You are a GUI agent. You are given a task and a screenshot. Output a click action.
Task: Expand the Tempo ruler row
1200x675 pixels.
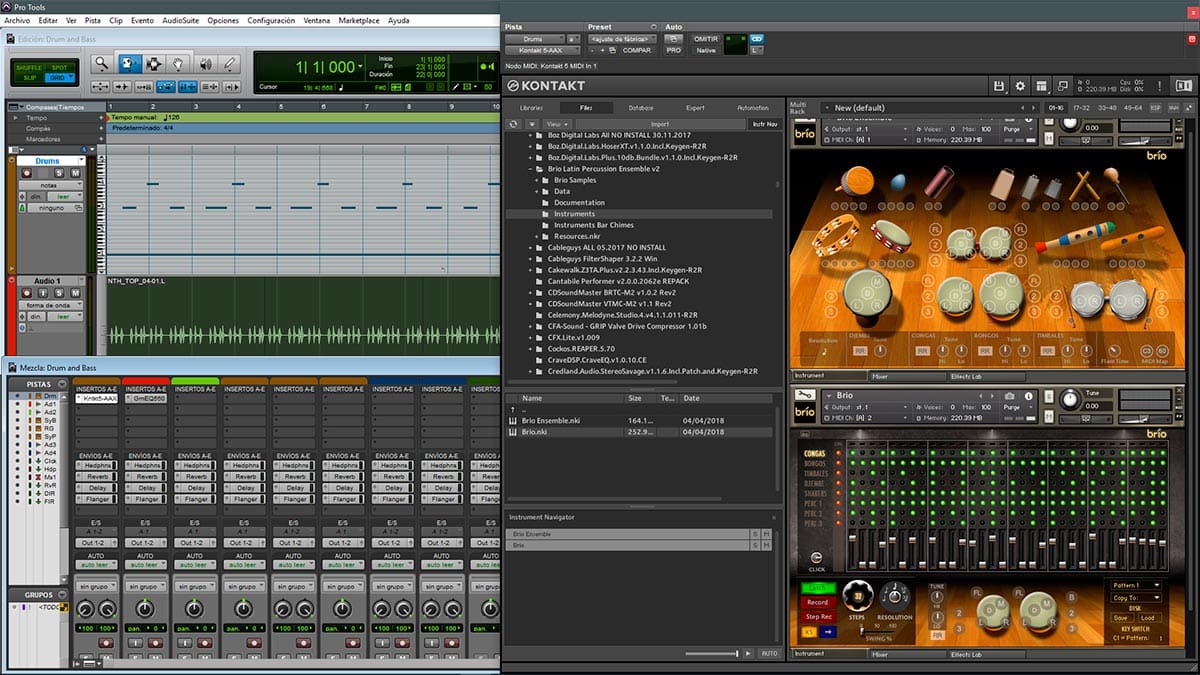(x=15, y=118)
